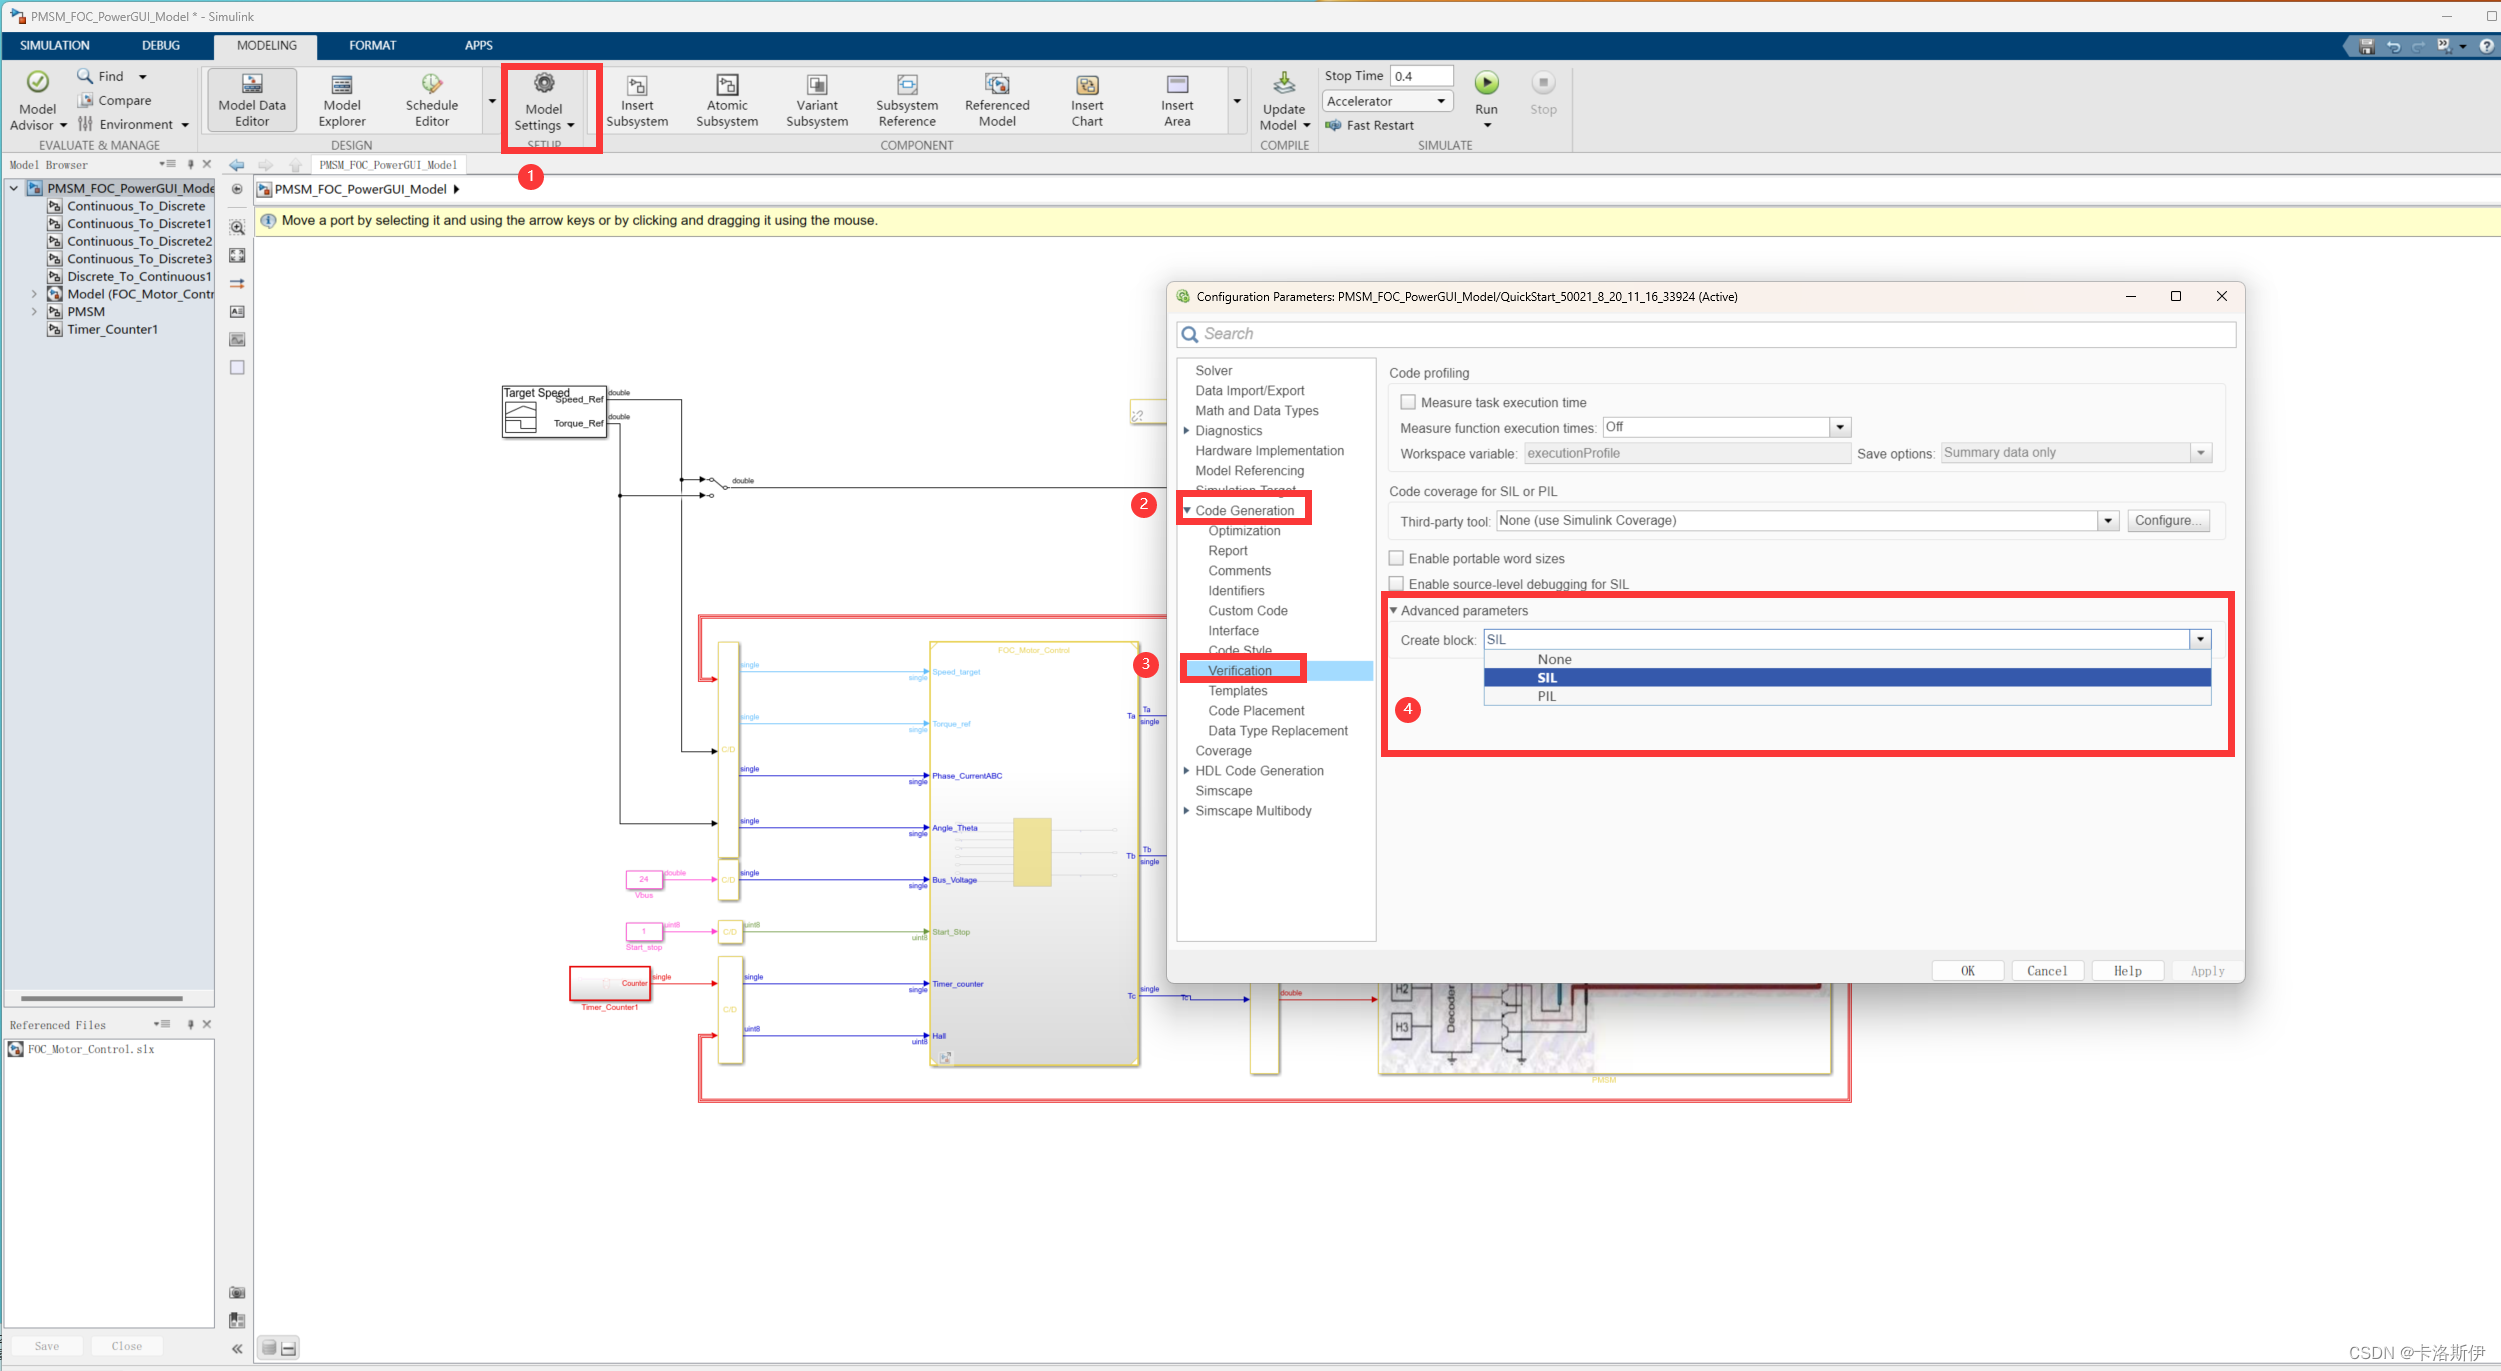The image size is (2501, 1371).
Task: Select Timer_Counter1 in Model Browser
Action: [x=112, y=329]
